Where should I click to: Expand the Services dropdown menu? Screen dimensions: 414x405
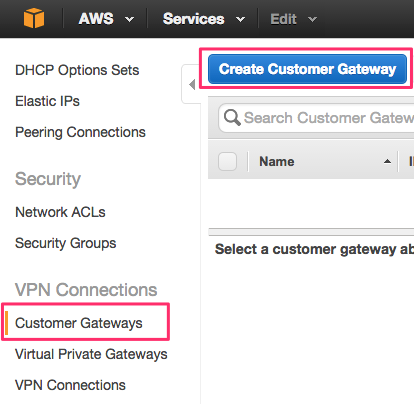point(204,19)
